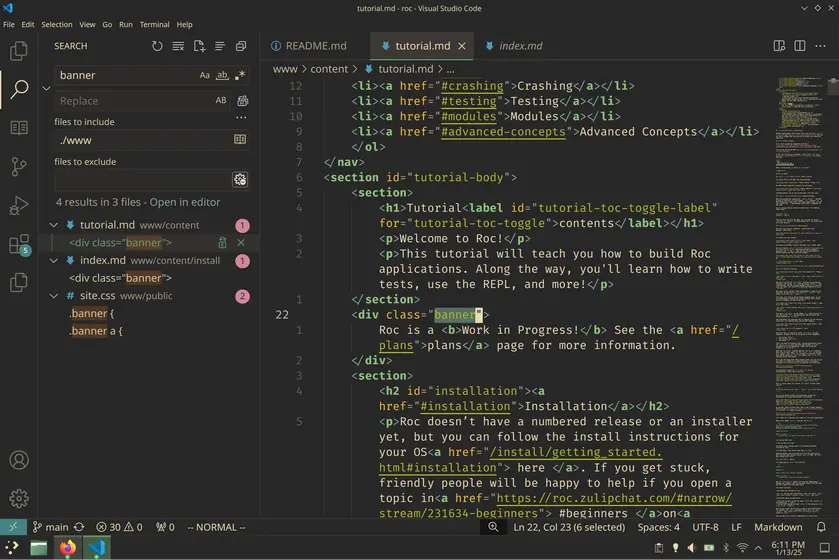This screenshot has width=839, height=560.
Task: Select the .banner a { result
Action: coord(96,331)
